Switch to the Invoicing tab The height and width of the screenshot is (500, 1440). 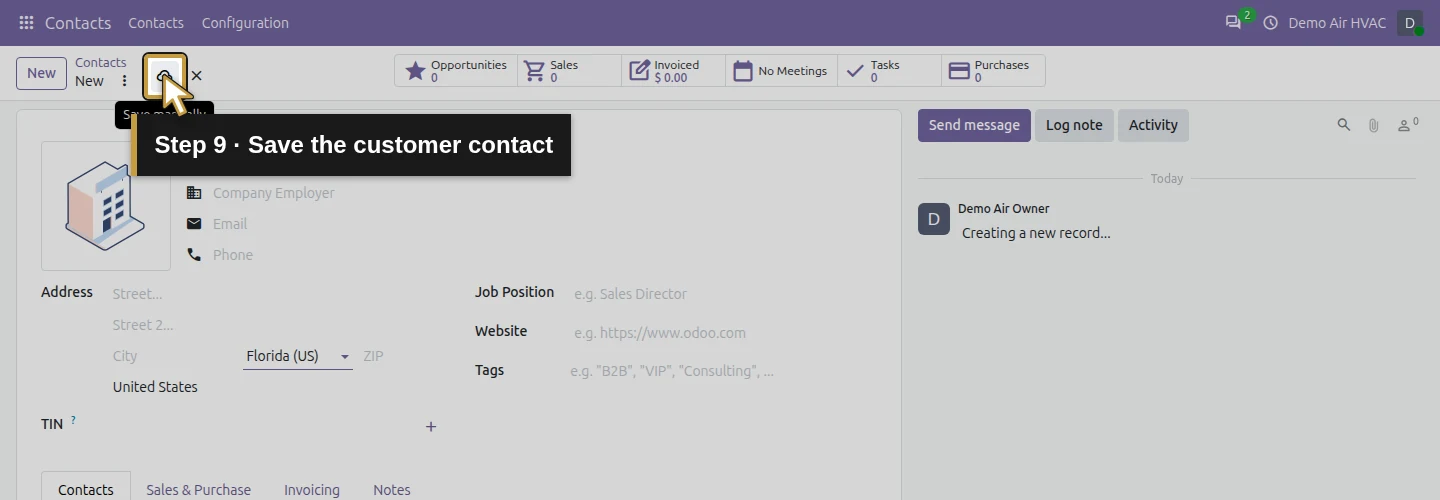(x=312, y=489)
